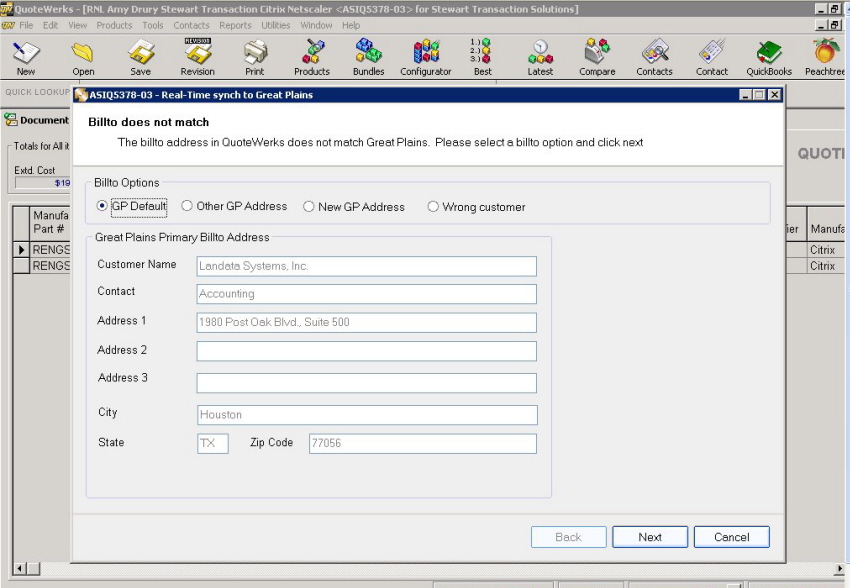Open a document with the Open icon

coord(83,57)
